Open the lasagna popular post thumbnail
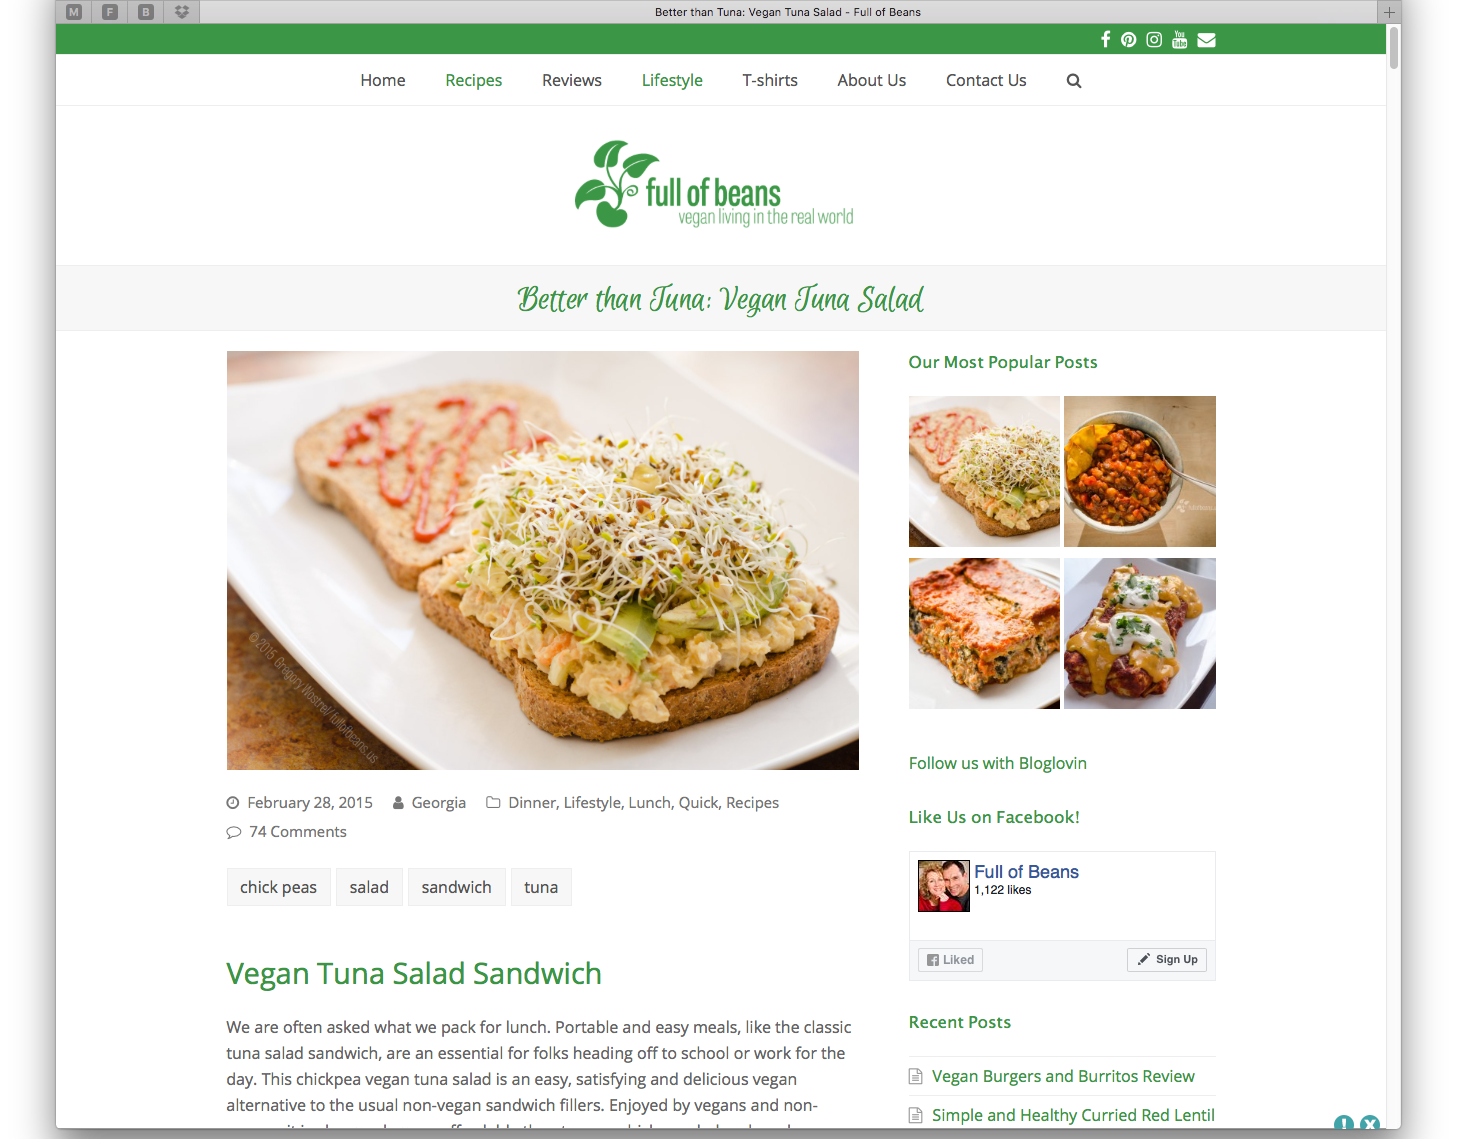Screen dimensions: 1457x1139 tap(984, 633)
